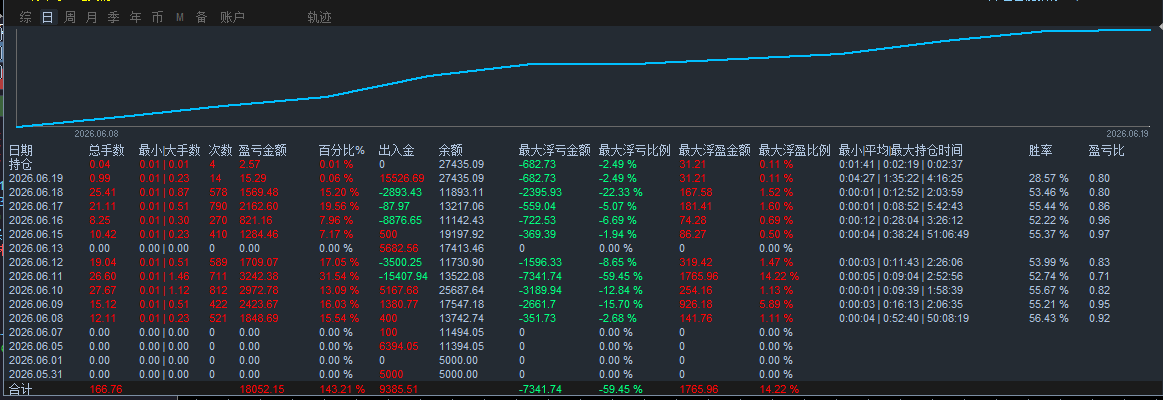
Task: Open the 币 currency tab
Action: pyautogui.click(x=157, y=18)
